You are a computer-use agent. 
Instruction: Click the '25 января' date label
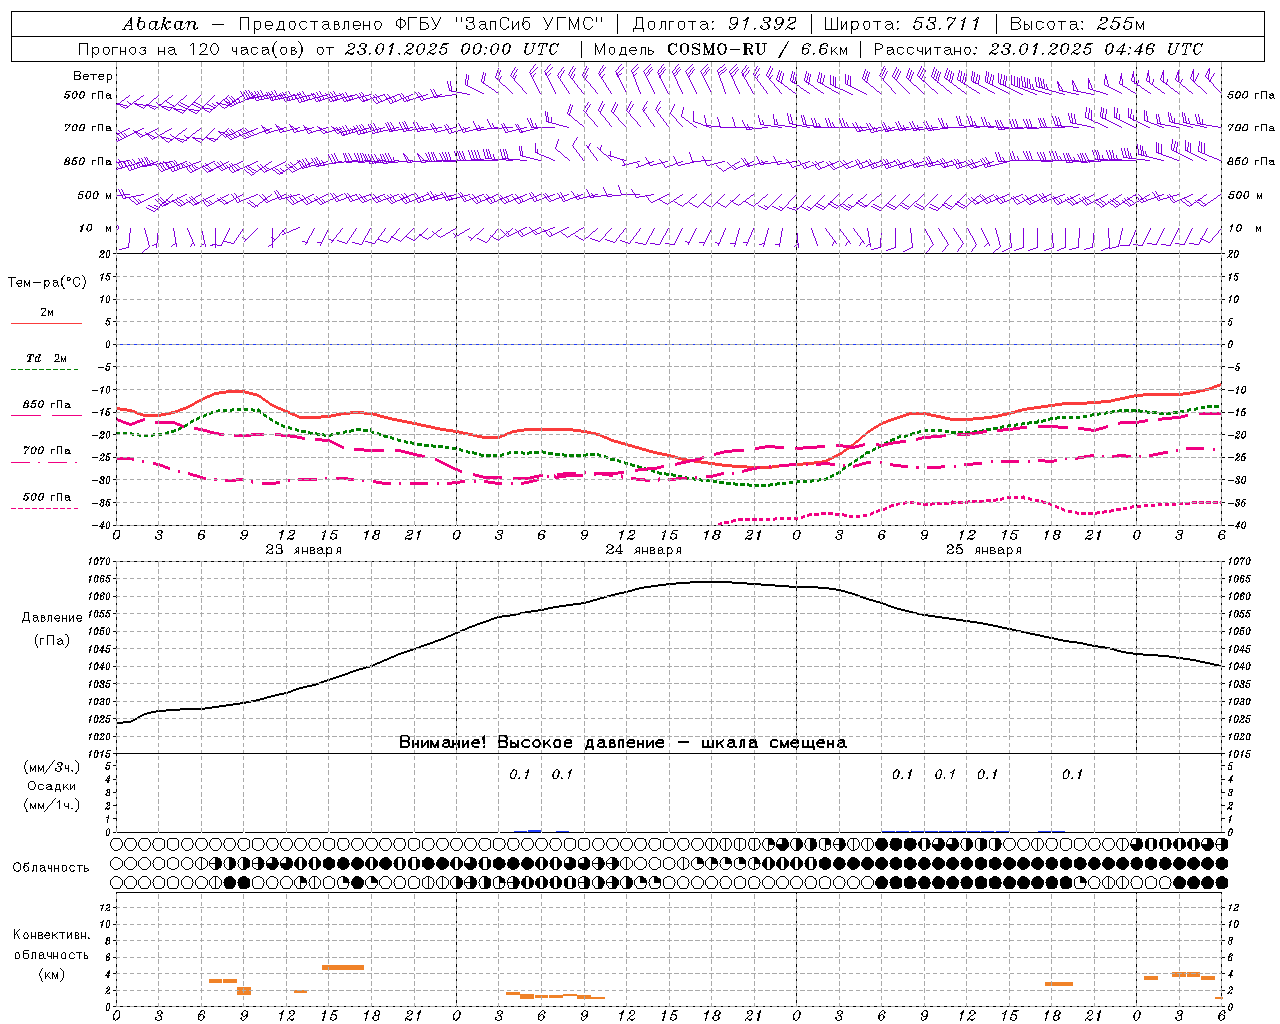click(x=984, y=550)
